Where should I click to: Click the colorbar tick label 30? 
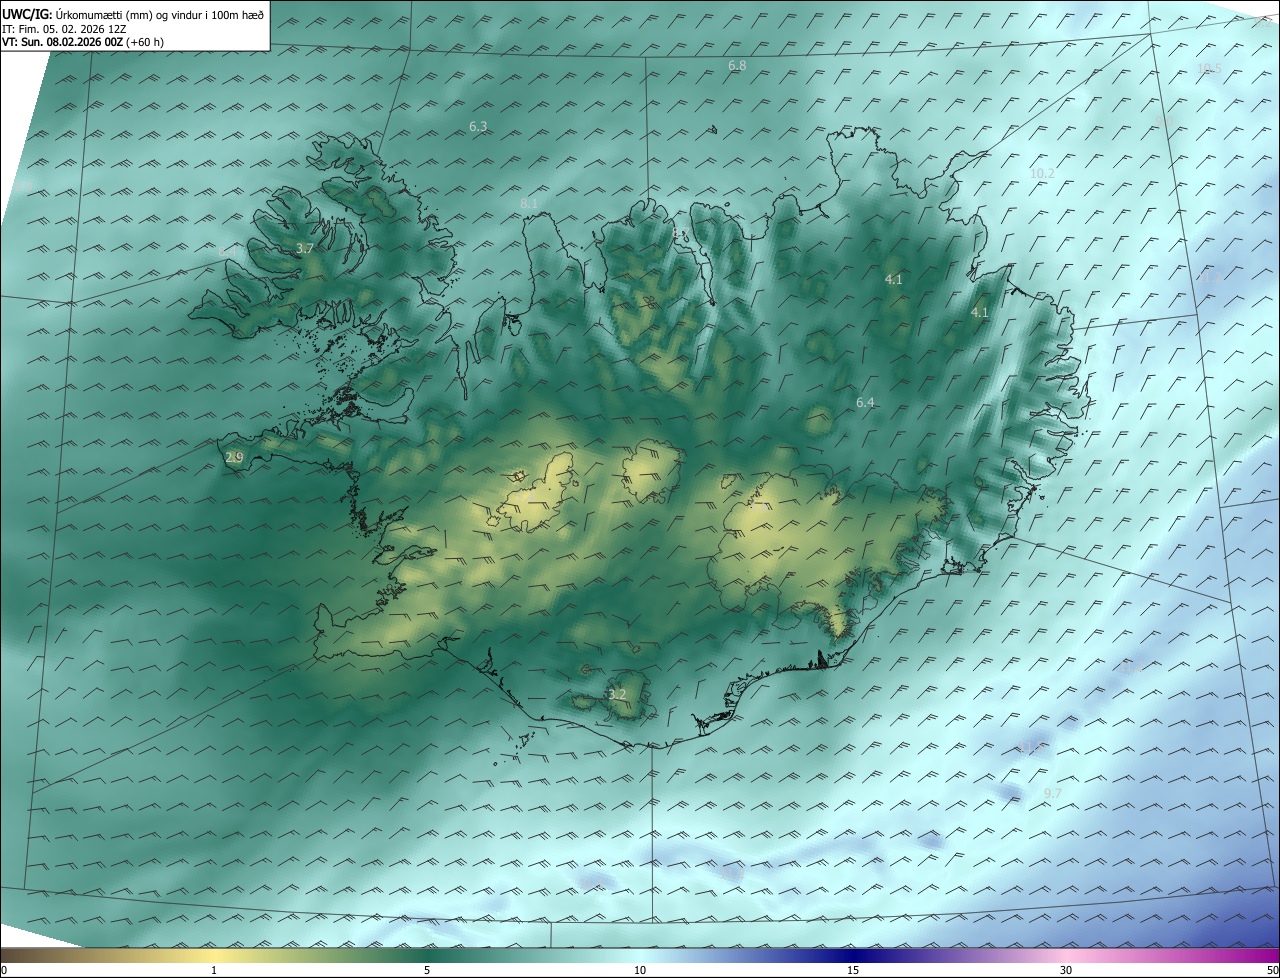[1066, 970]
